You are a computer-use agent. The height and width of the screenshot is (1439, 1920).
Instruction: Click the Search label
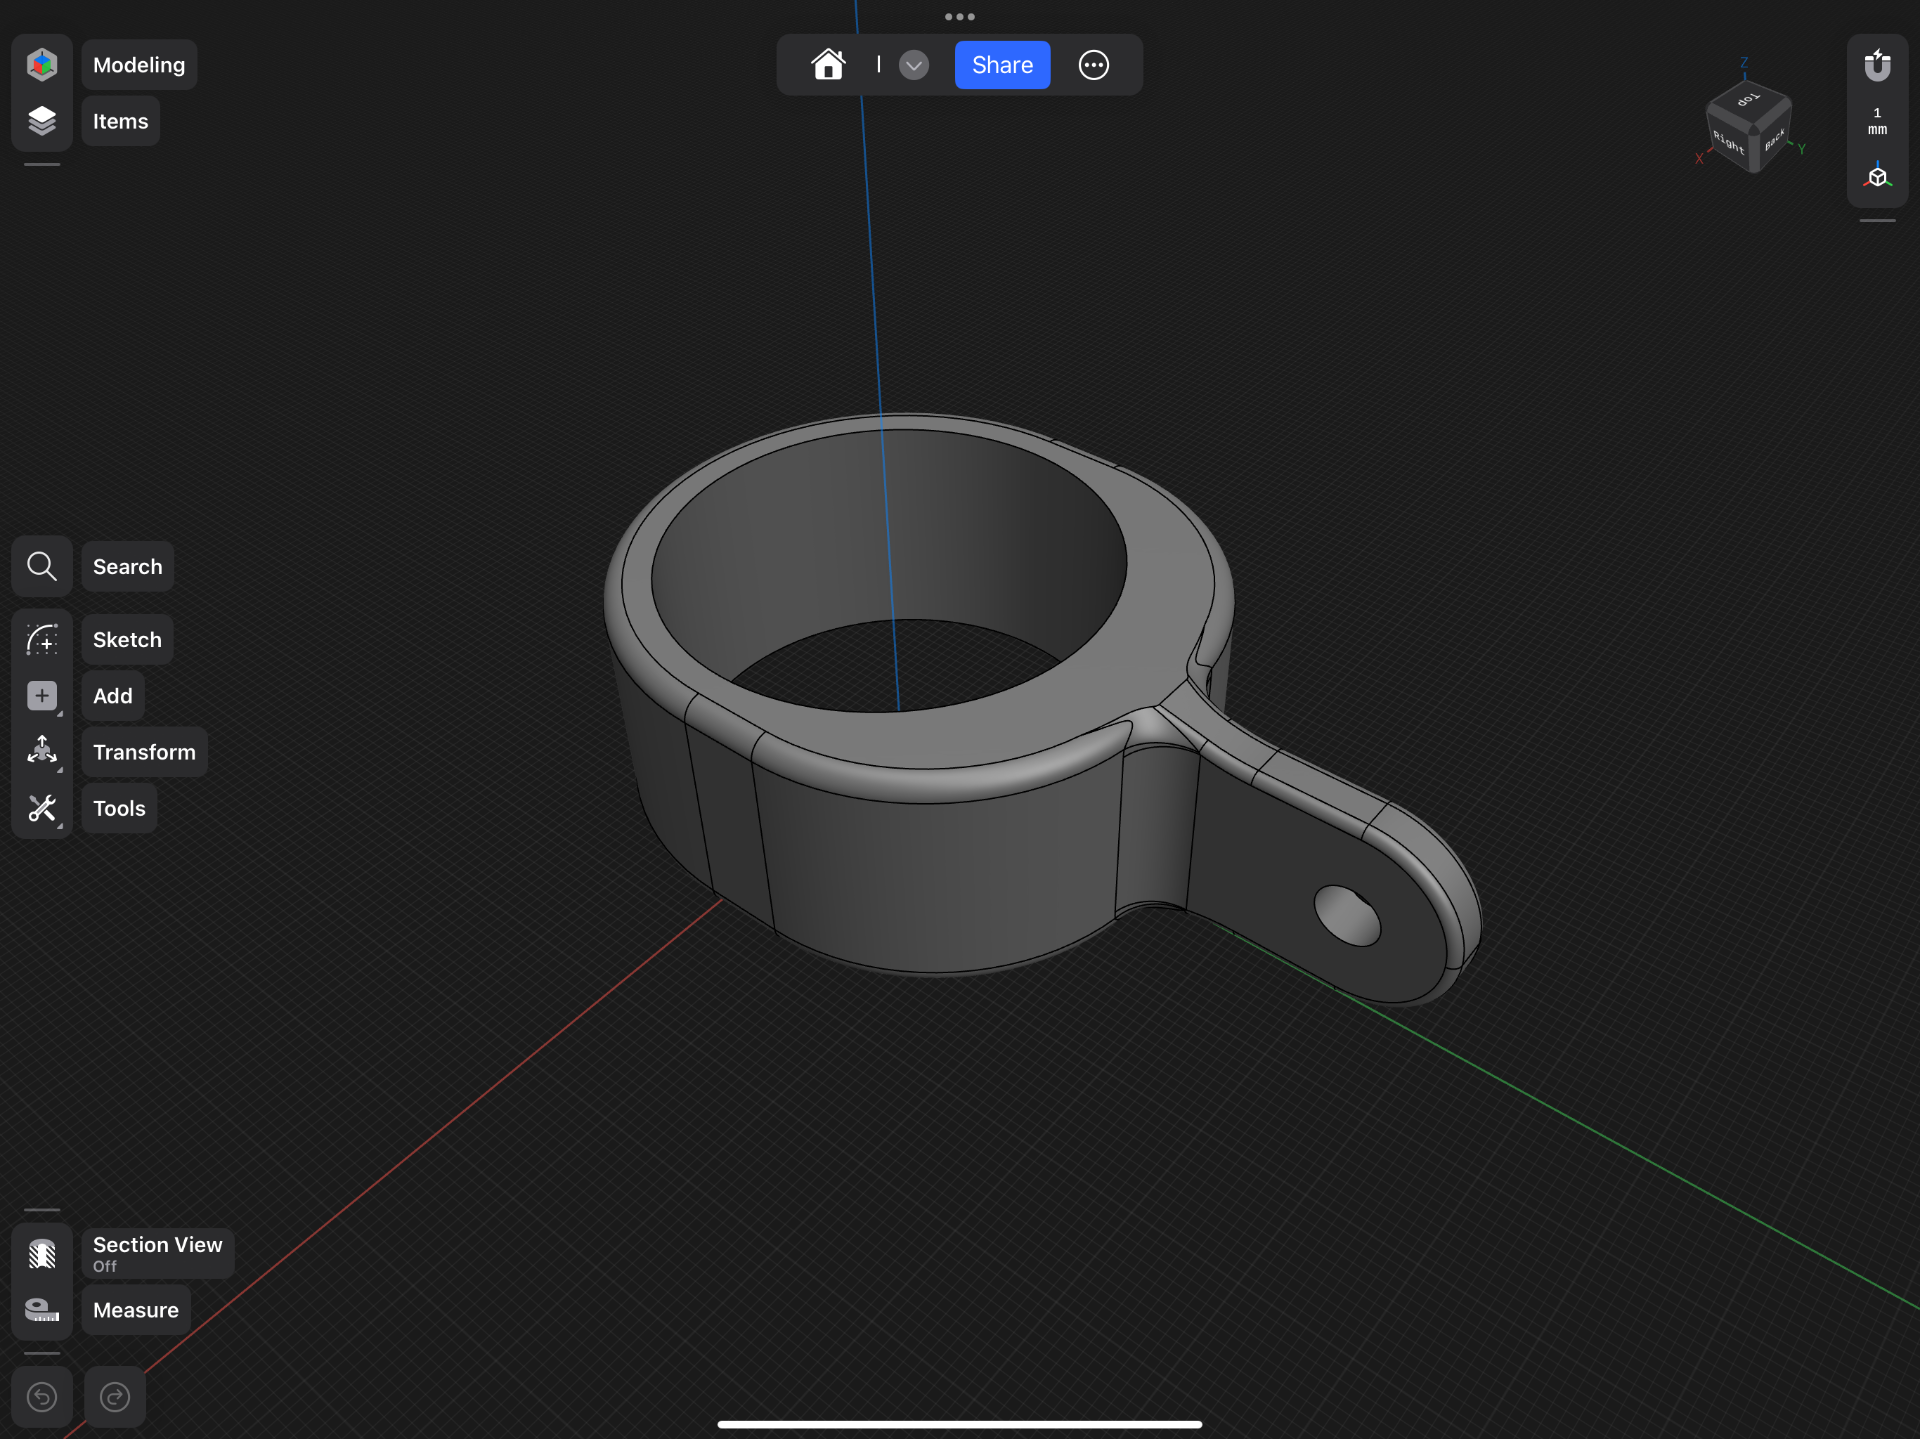pyautogui.click(x=127, y=567)
